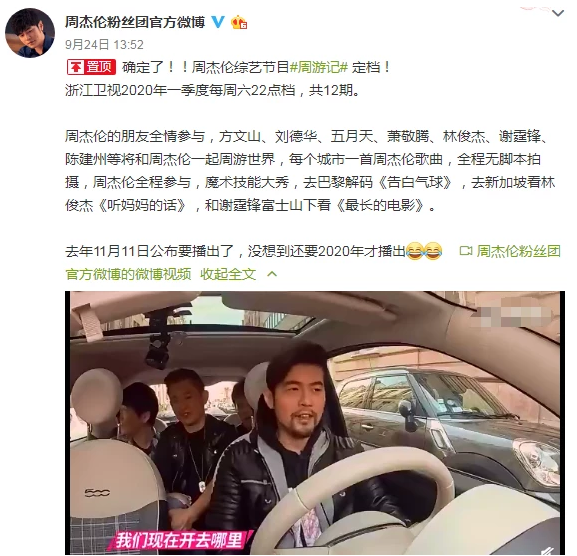This screenshot has width=577, height=556.
Task: Click the post timestamp 9月24日 13:52
Action: click(104, 45)
